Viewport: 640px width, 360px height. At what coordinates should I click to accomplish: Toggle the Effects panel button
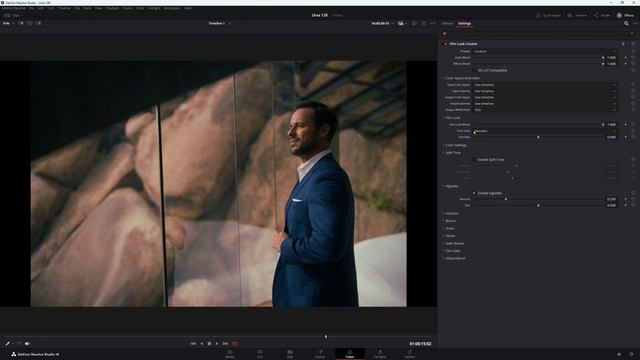[625, 16]
